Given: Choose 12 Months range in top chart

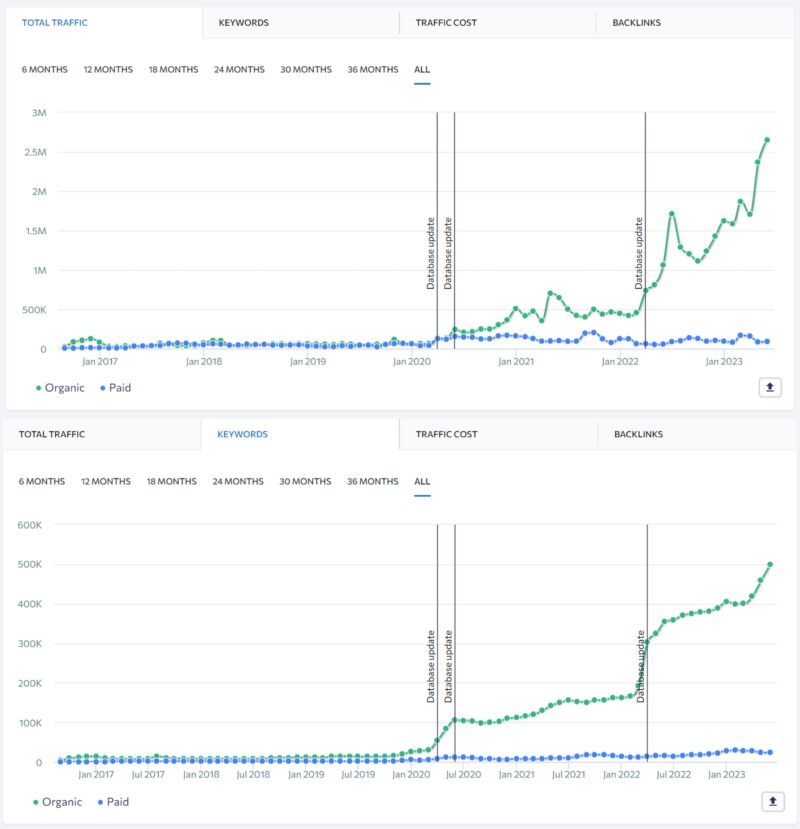Looking at the screenshot, I should 108,70.
